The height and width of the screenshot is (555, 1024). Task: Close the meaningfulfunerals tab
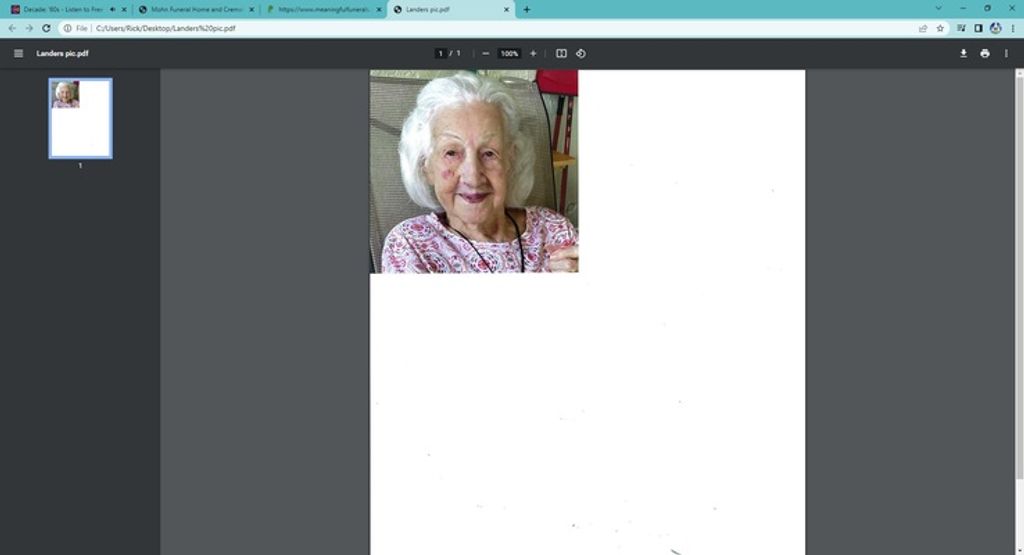pos(379,9)
